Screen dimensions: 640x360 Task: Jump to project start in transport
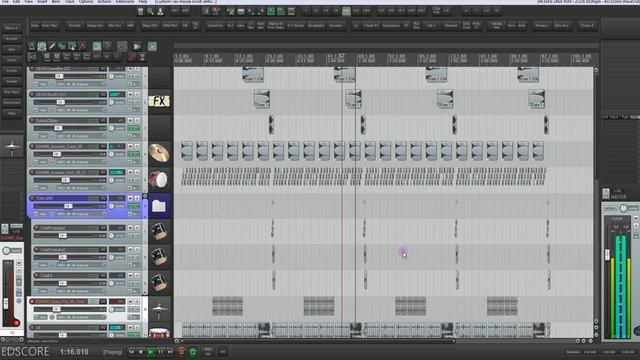(131, 352)
